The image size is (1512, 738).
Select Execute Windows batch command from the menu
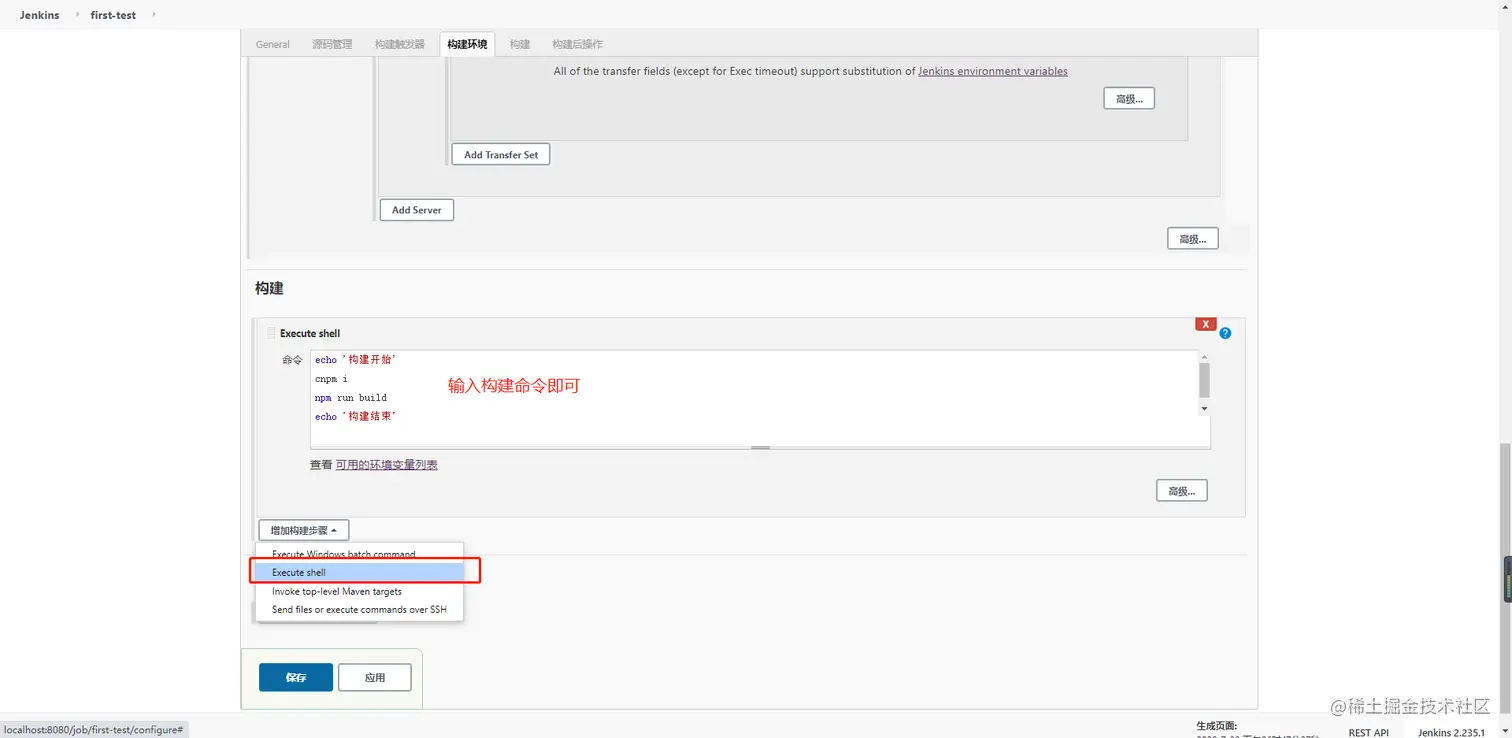click(345, 554)
